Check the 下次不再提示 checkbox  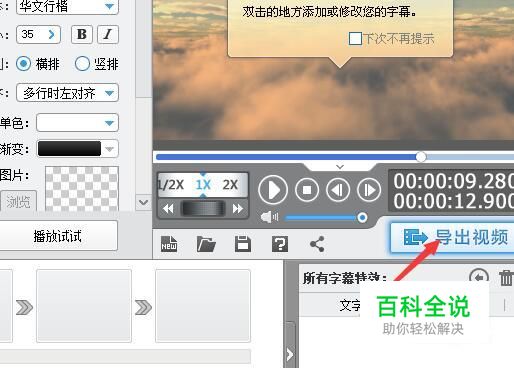(355, 39)
